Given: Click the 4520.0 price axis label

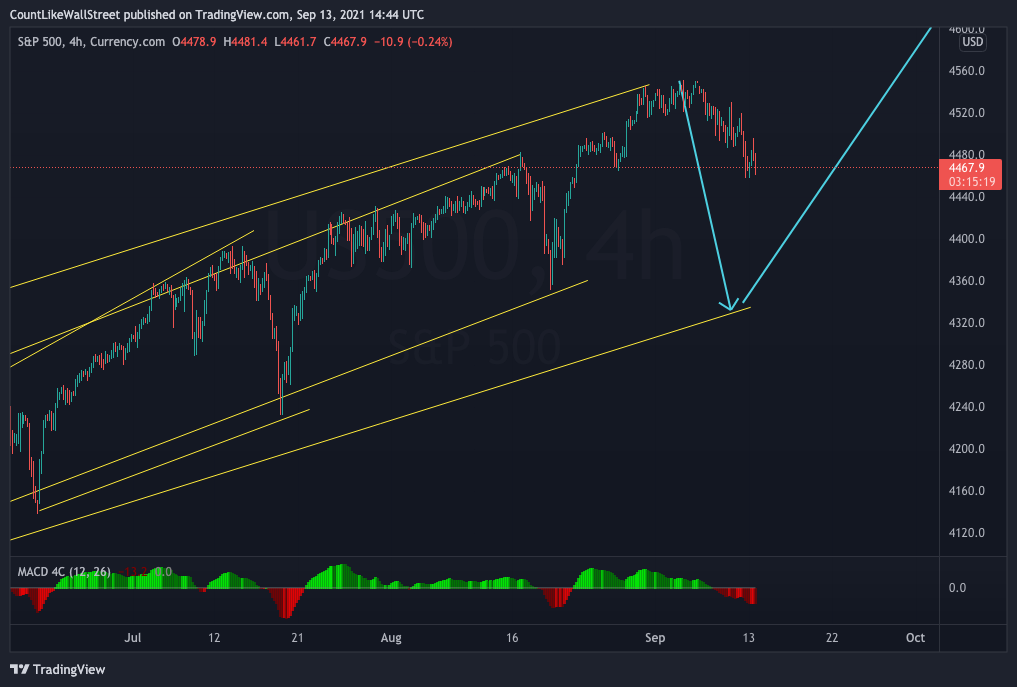Looking at the screenshot, I should point(966,113).
